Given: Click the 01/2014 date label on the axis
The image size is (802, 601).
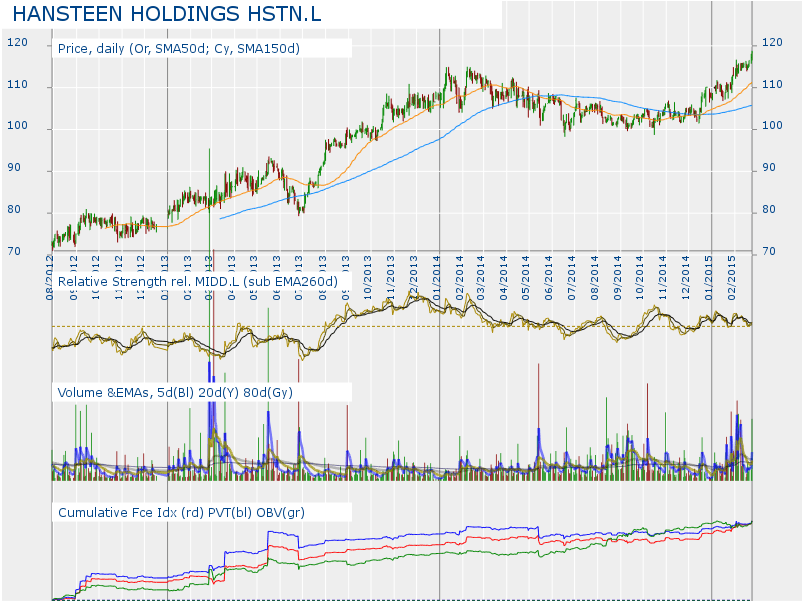Looking at the screenshot, I should pyautogui.click(x=436, y=273).
